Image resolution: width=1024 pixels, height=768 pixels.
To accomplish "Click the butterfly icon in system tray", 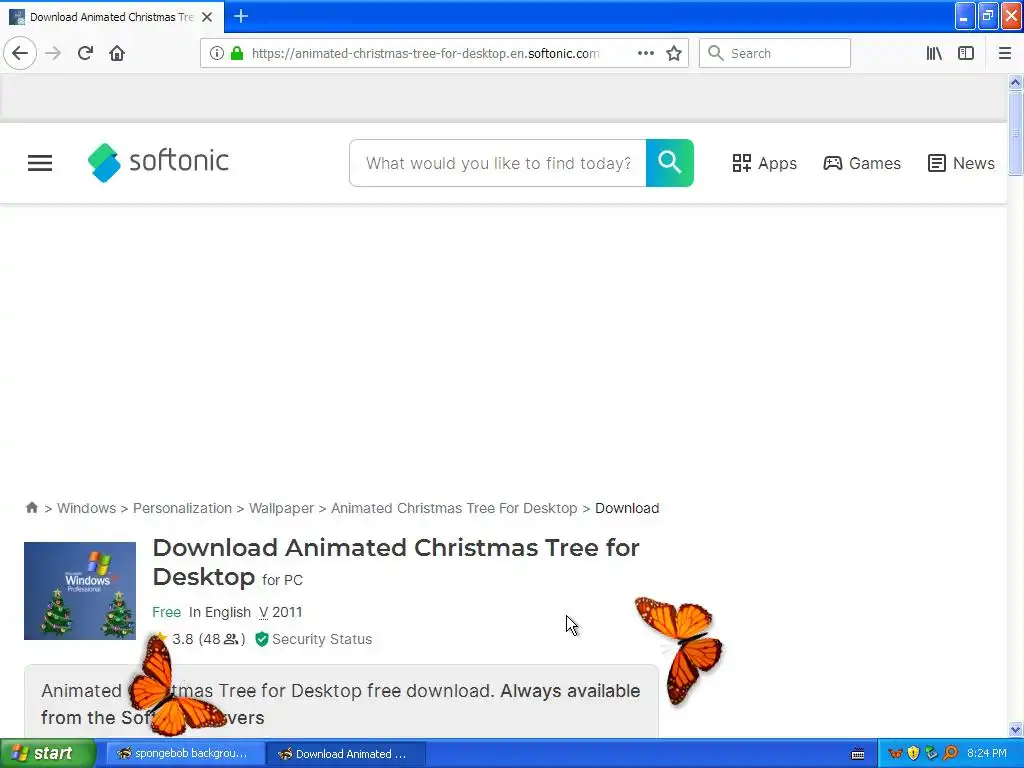I will click(x=895, y=754).
